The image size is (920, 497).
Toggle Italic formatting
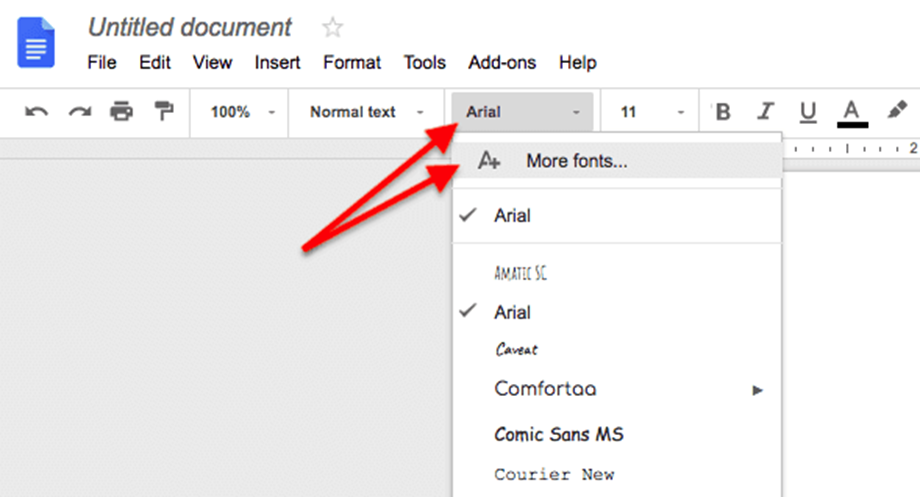(x=765, y=111)
